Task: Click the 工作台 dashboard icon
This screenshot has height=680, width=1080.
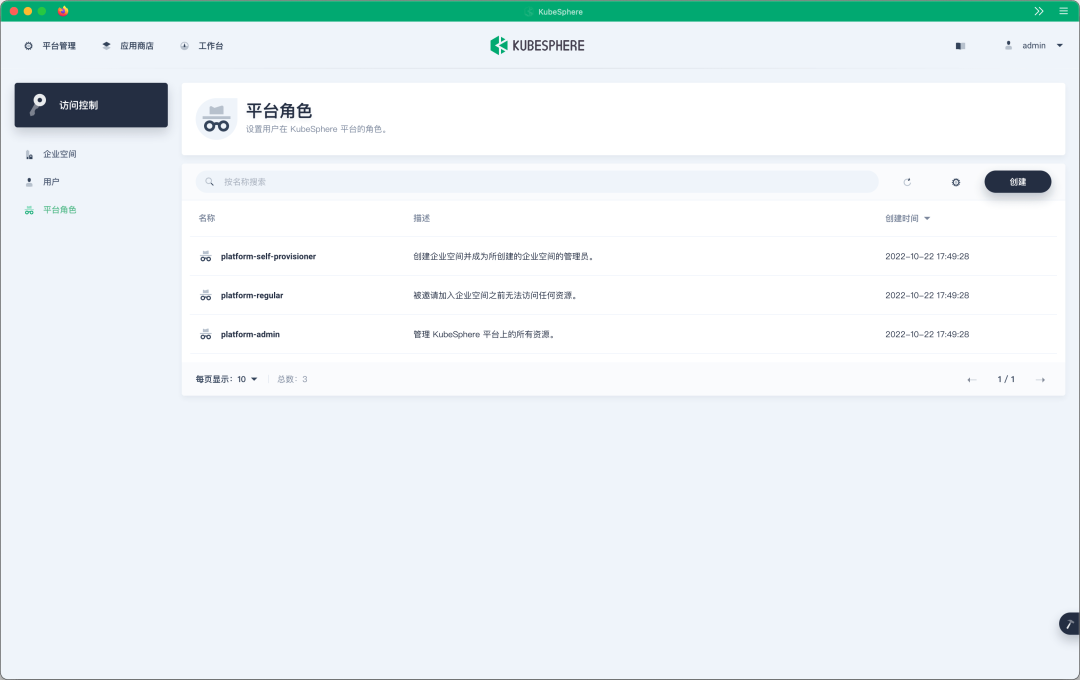Action: click(x=184, y=46)
